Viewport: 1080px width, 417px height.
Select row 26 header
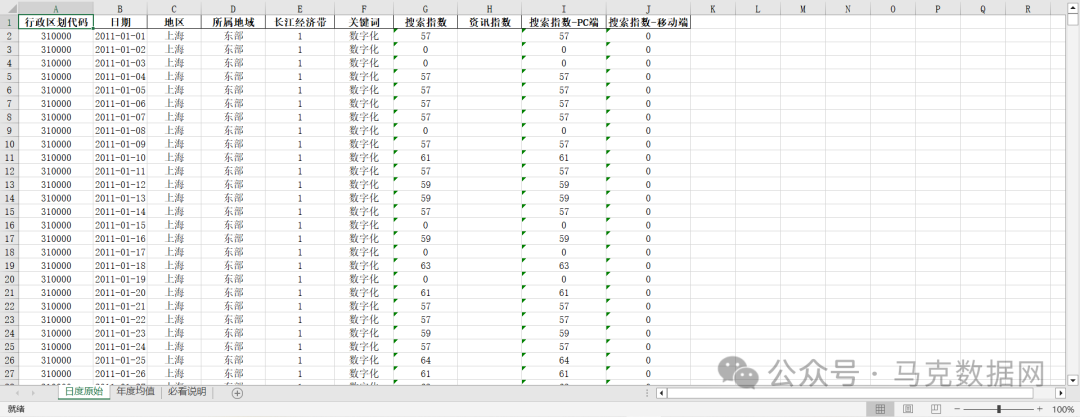tap(9, 360)
